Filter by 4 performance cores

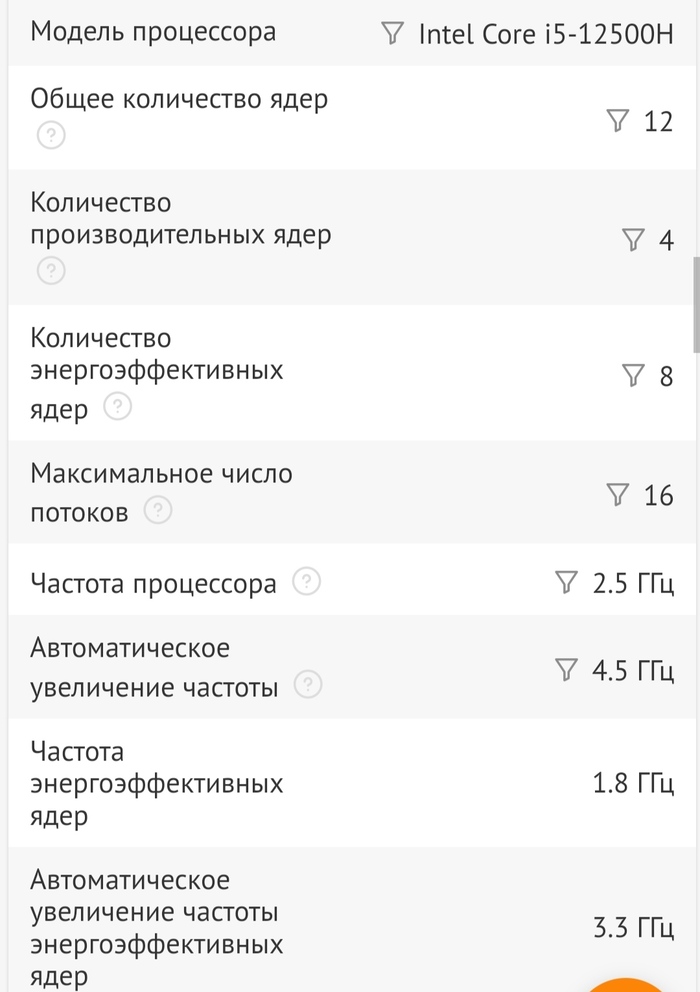pos(633,240)
